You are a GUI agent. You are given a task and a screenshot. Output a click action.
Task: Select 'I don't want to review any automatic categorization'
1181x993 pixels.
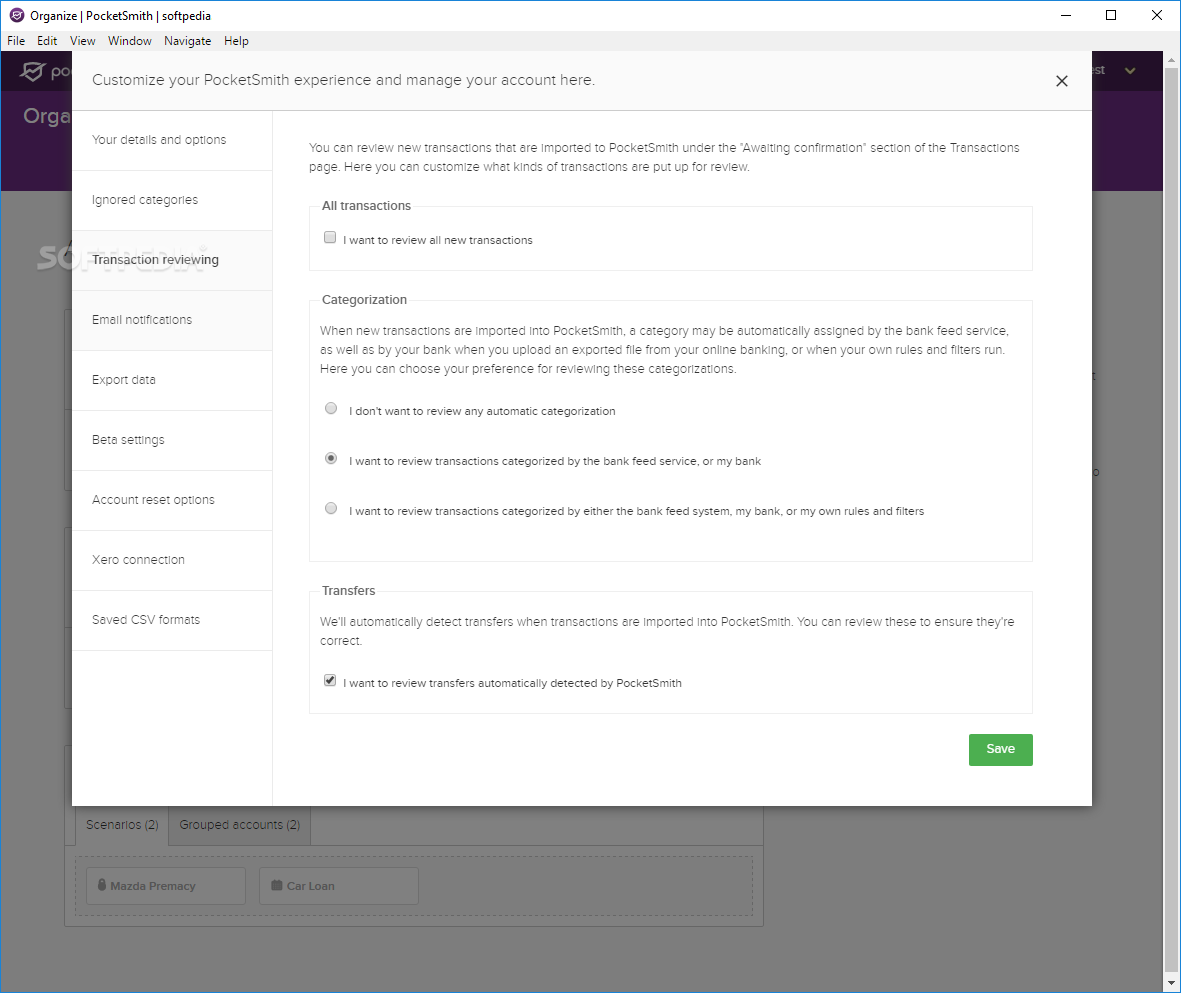coord(331,408)
